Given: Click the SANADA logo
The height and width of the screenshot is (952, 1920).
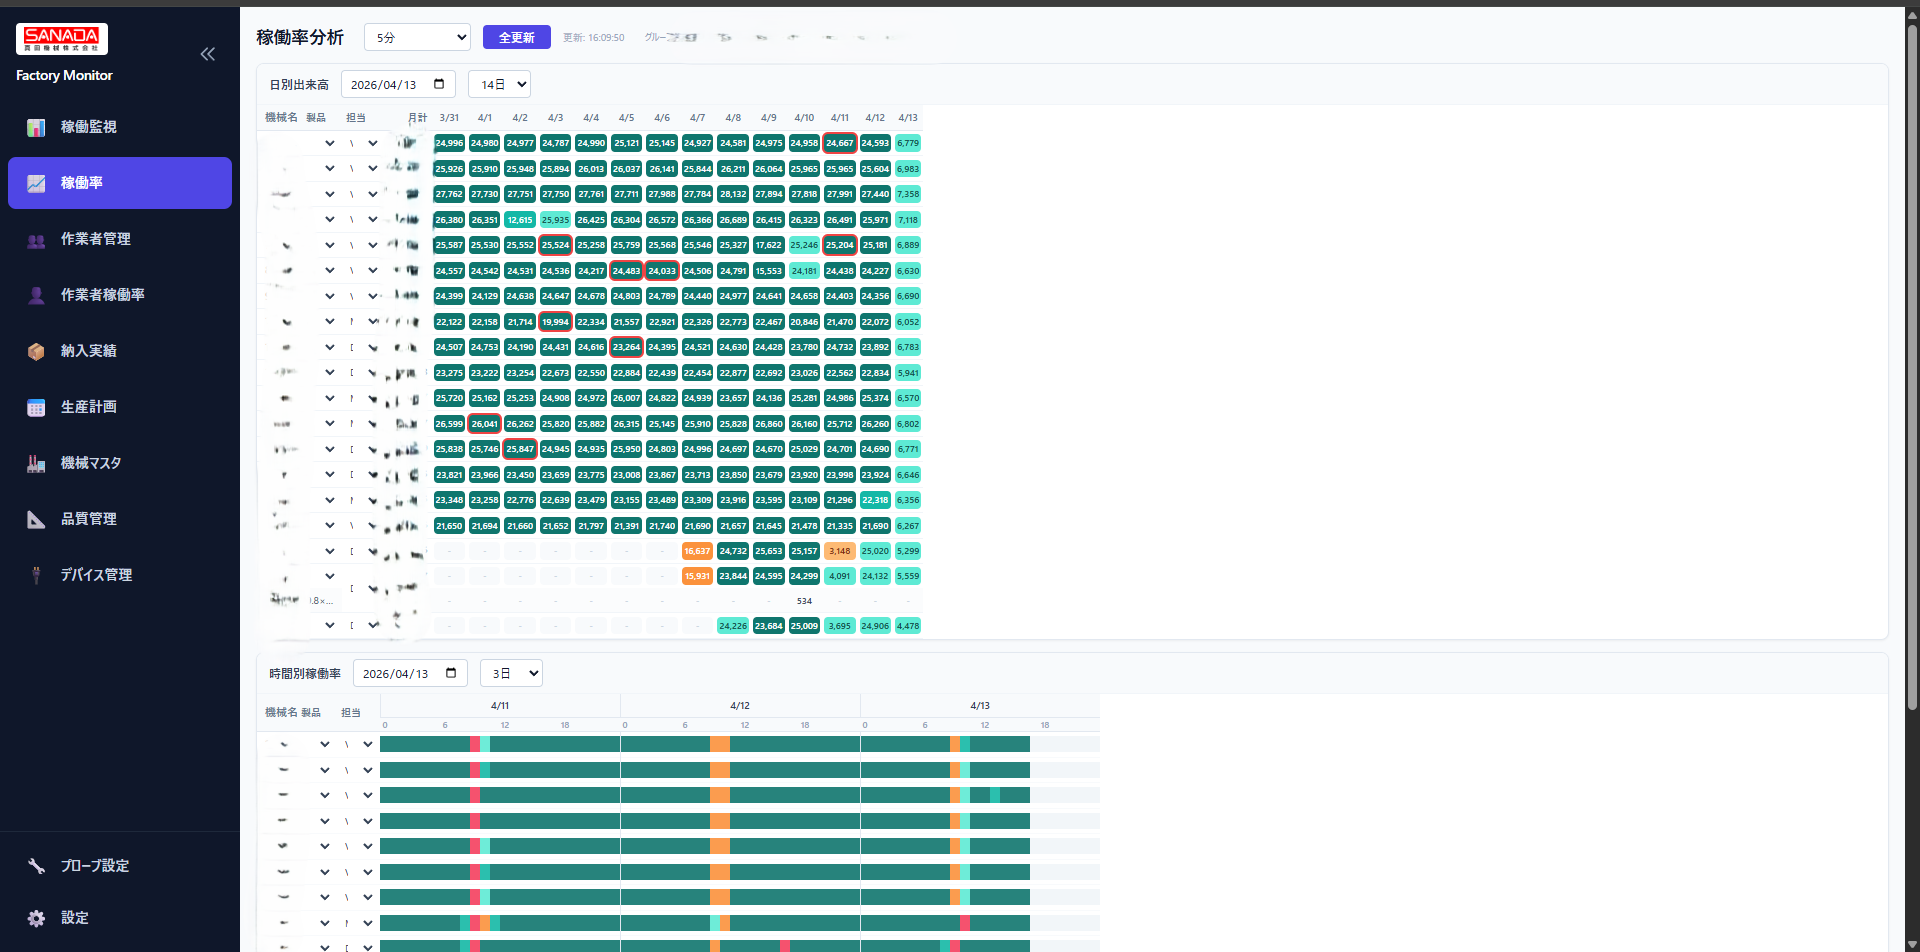Looking at the screenshot, I should 62,39.
